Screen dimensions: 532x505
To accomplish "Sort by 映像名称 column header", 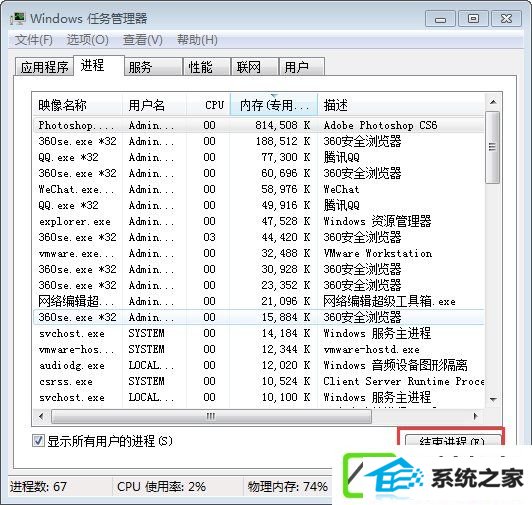I will pos(77,105).
